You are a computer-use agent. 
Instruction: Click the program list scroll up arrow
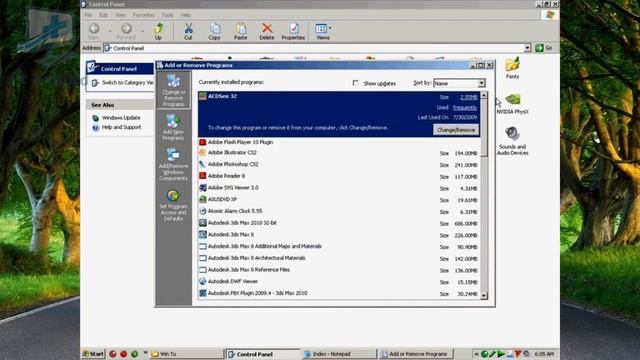(484, 96)
